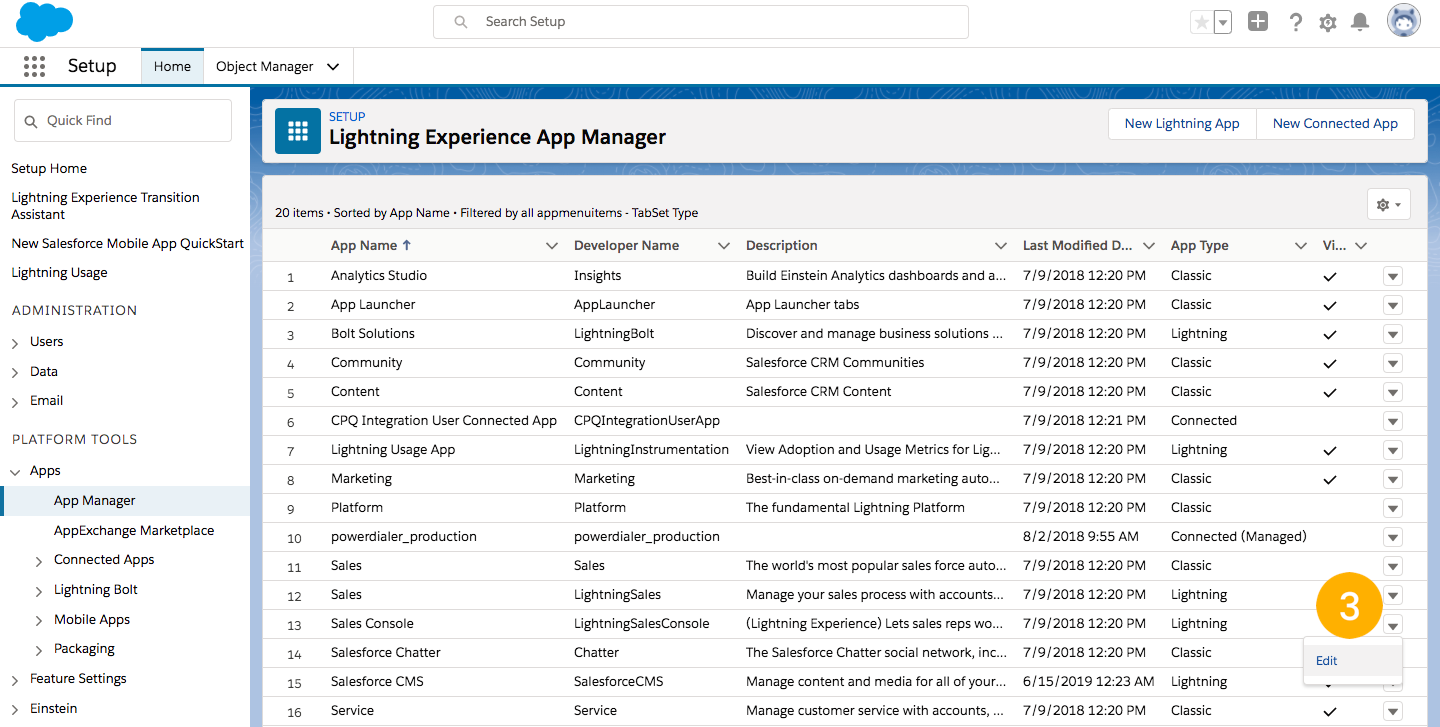The height and width of the screenshot is (727, 1440).
Task: Open Lightning Experience Transition Assistant
Action: coord(105,206)
